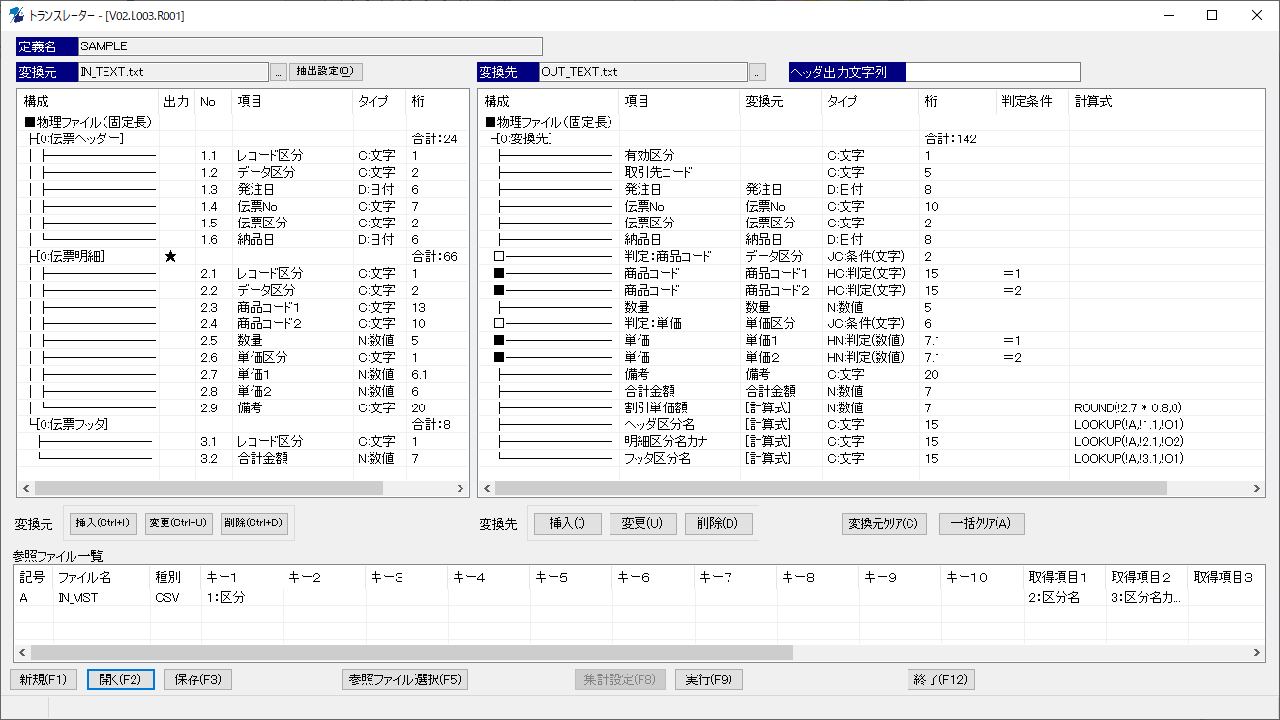Select the filled square icon for 商品コード2 row
This screenshot has height=720, width=1280.
(x=499, y=290)
